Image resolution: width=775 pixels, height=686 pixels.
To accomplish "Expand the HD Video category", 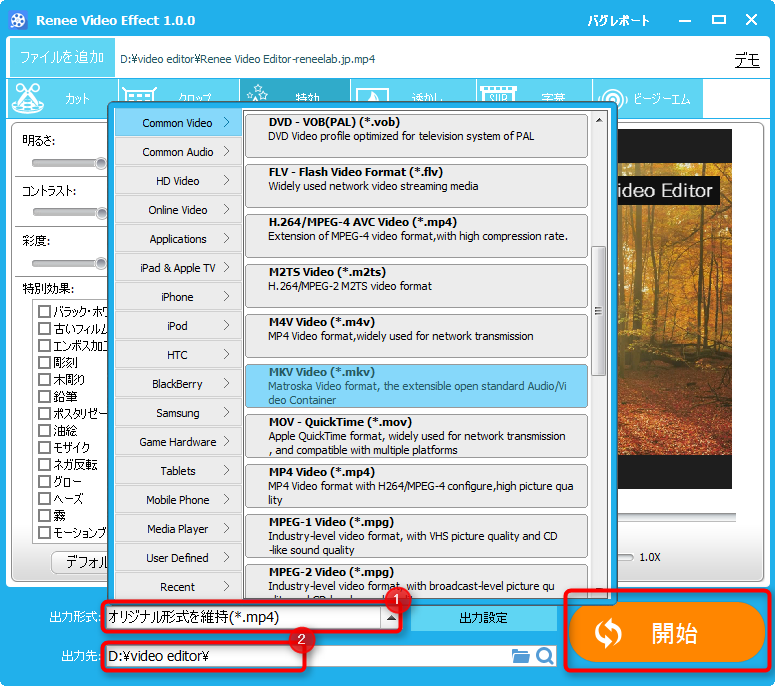I will tap(178, 181).
